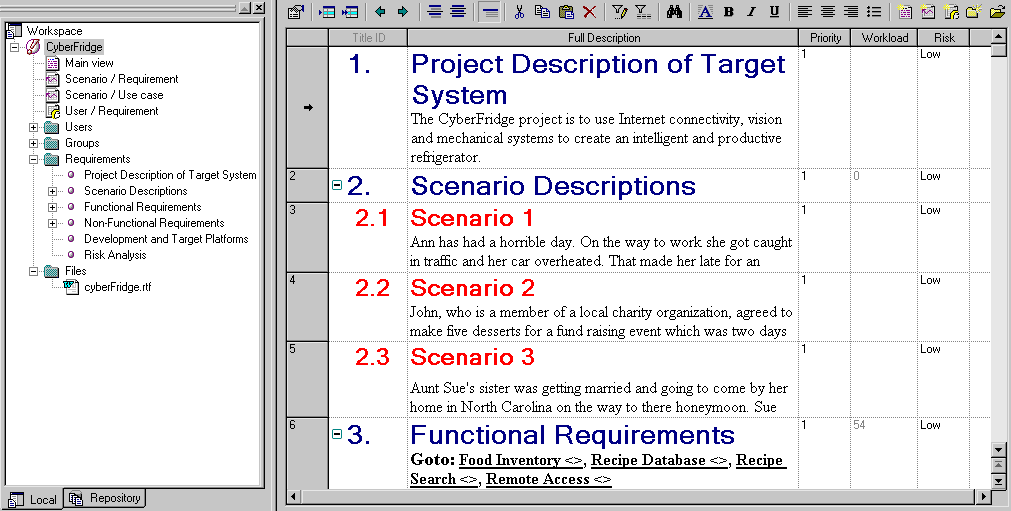
Task: Open the properties icon in the toolbar
Action: pos(296,12)
